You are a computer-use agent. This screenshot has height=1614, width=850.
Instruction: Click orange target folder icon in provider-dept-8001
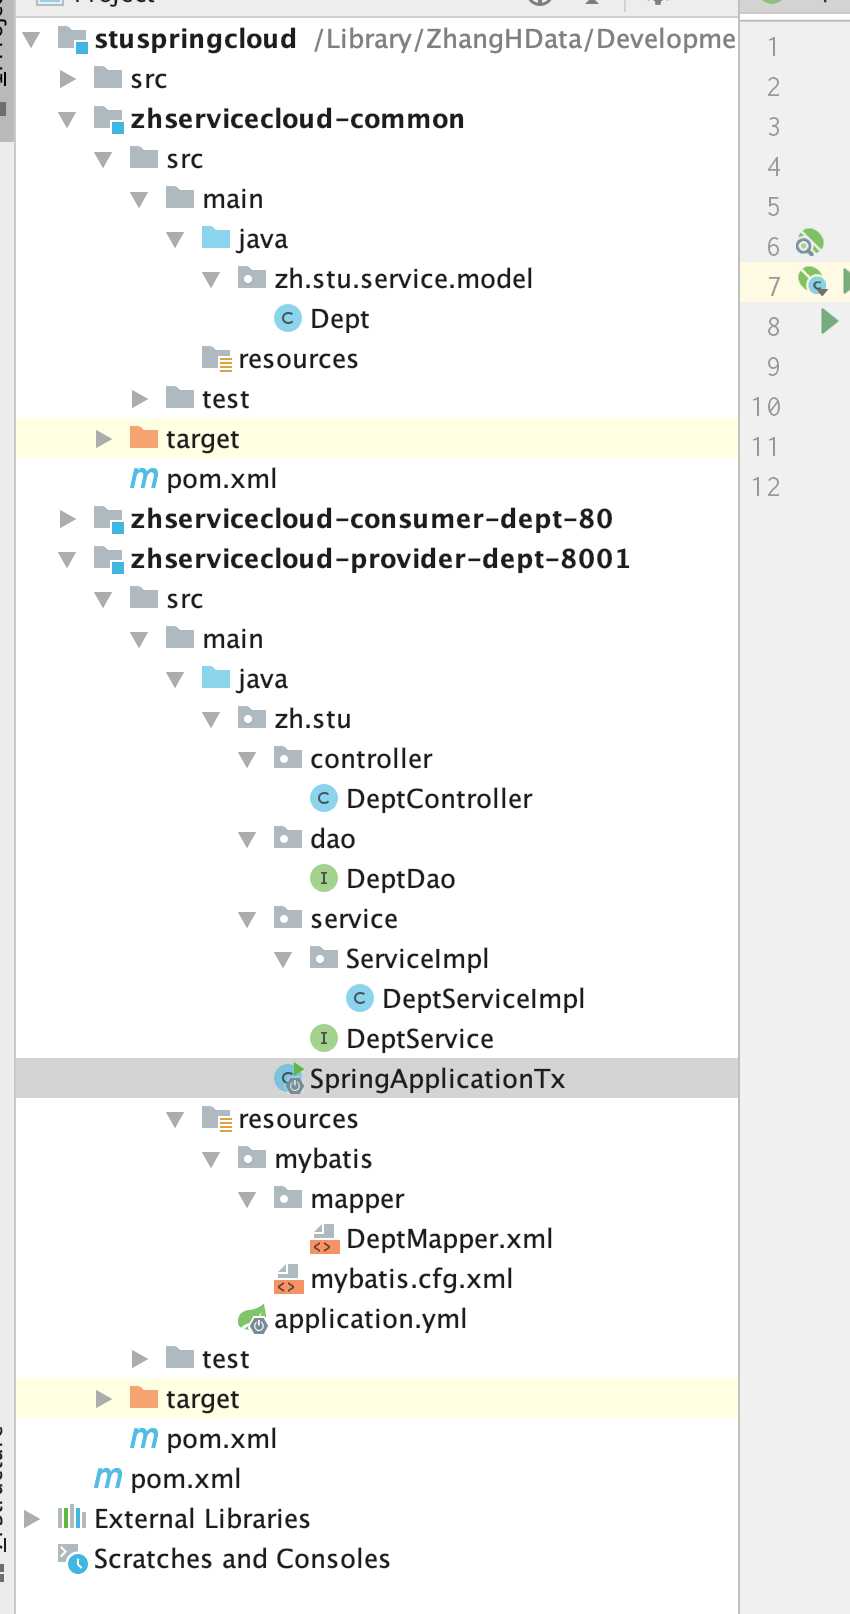click(x=144, y=1398)
